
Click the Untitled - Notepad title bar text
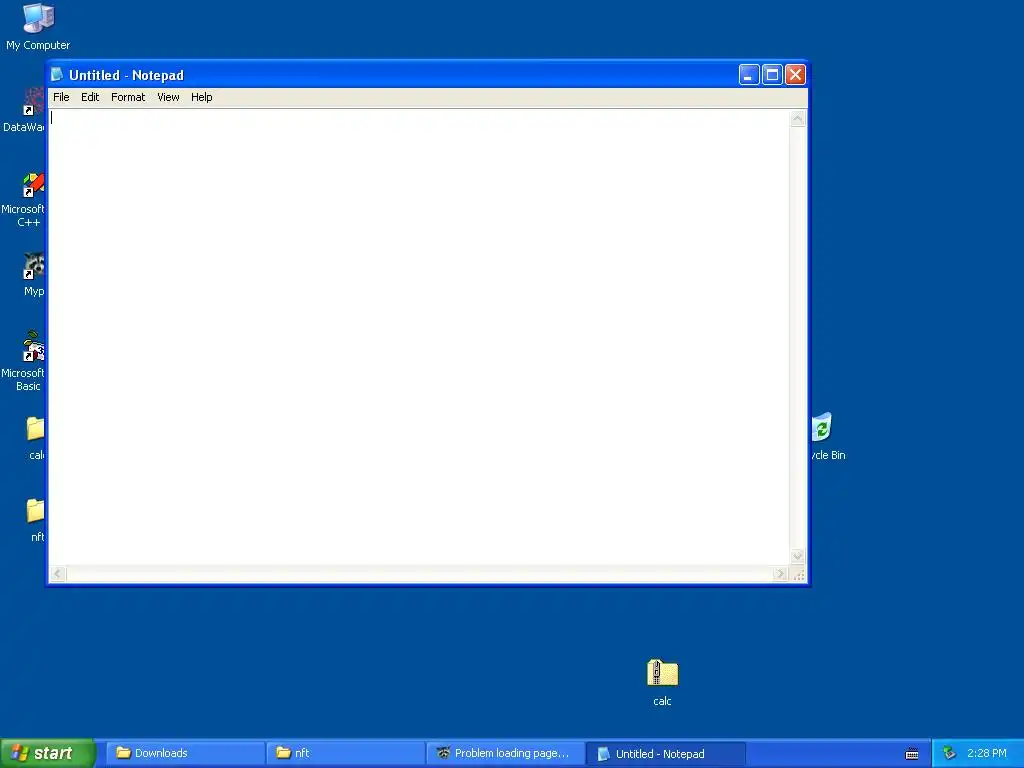pyautogui.click(x=127, y=75)
